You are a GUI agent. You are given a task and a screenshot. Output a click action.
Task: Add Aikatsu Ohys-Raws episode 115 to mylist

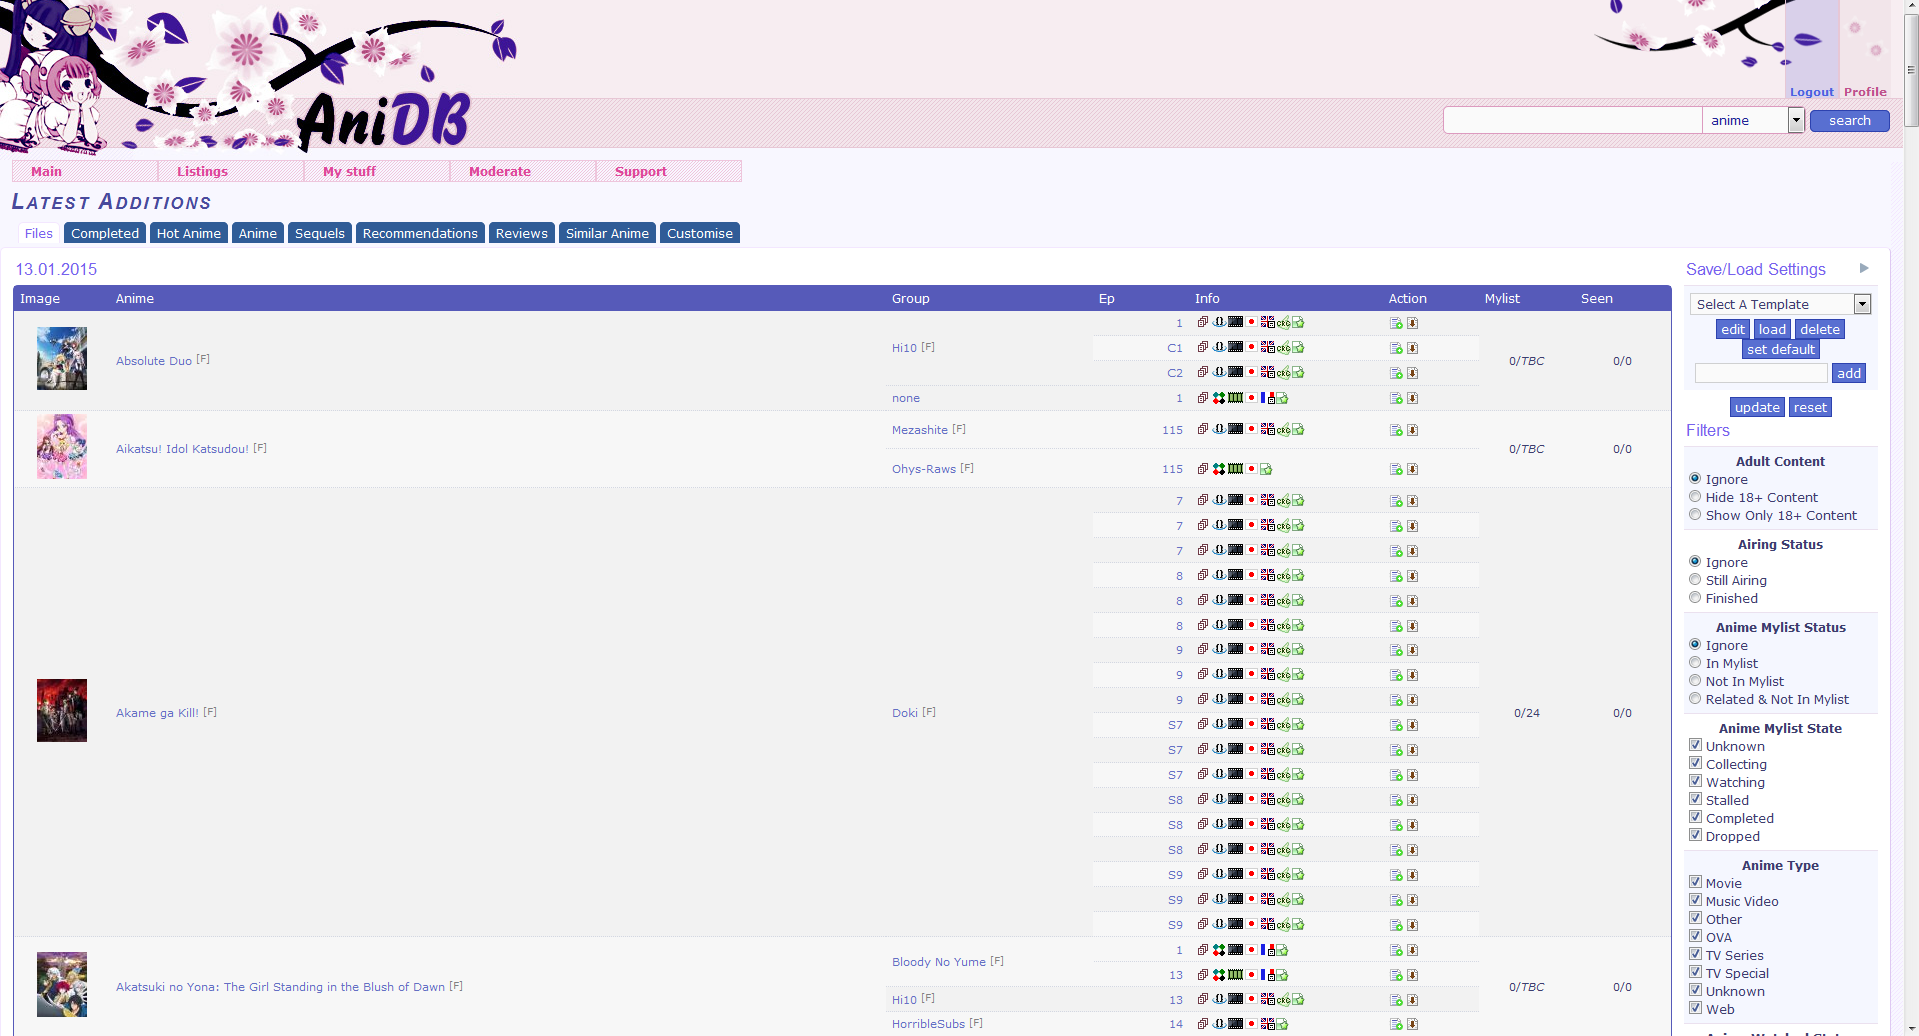(1396, 469)
